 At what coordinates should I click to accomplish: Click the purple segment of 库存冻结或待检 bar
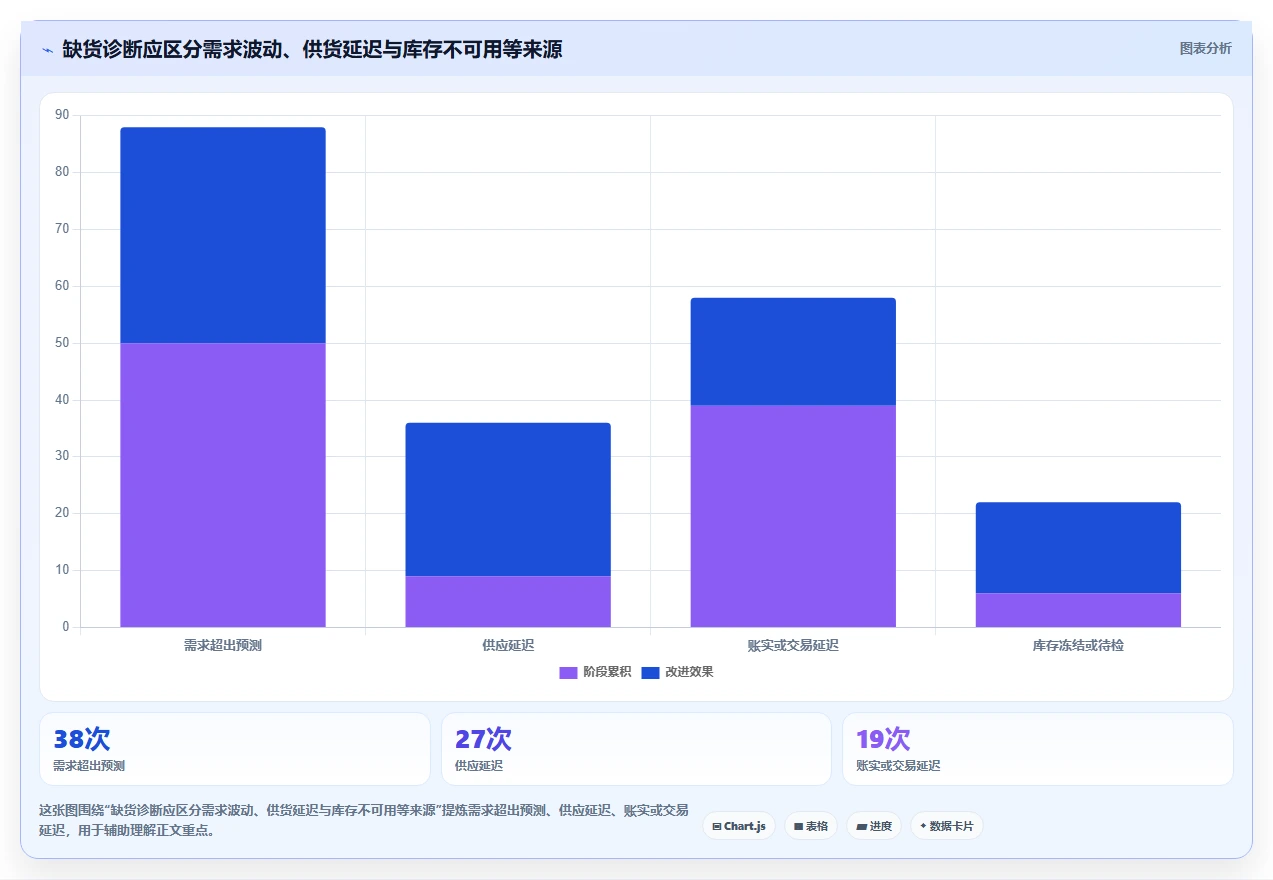[1078, 610]
